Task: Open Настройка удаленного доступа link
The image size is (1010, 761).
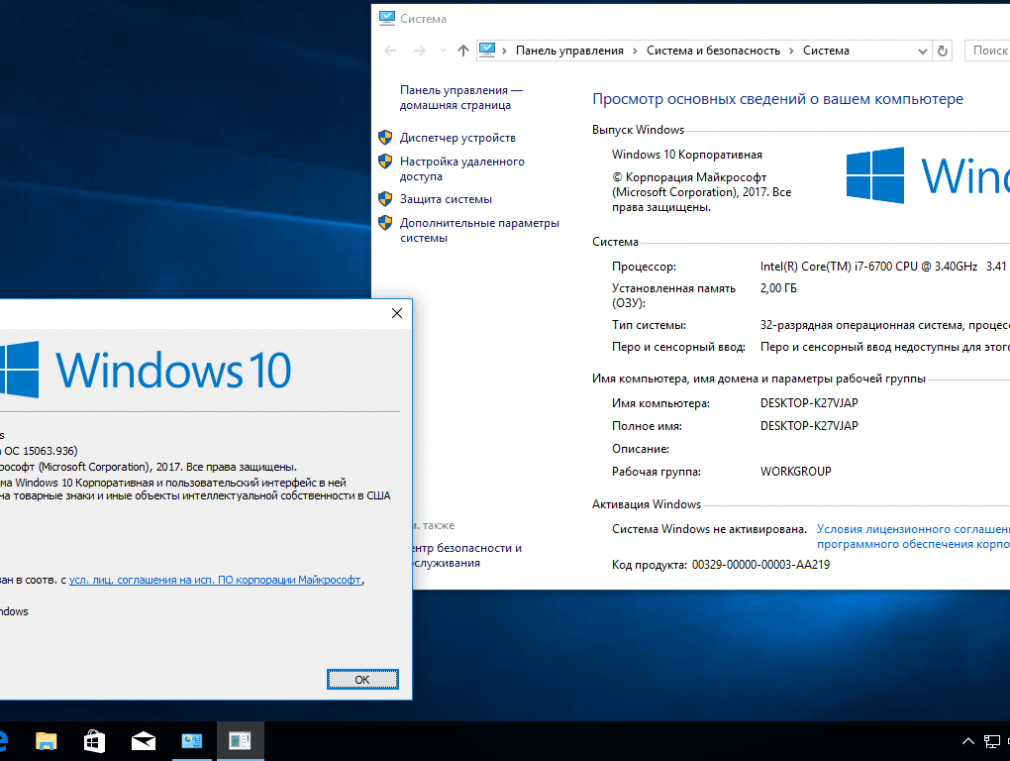Action: (462, 169)
